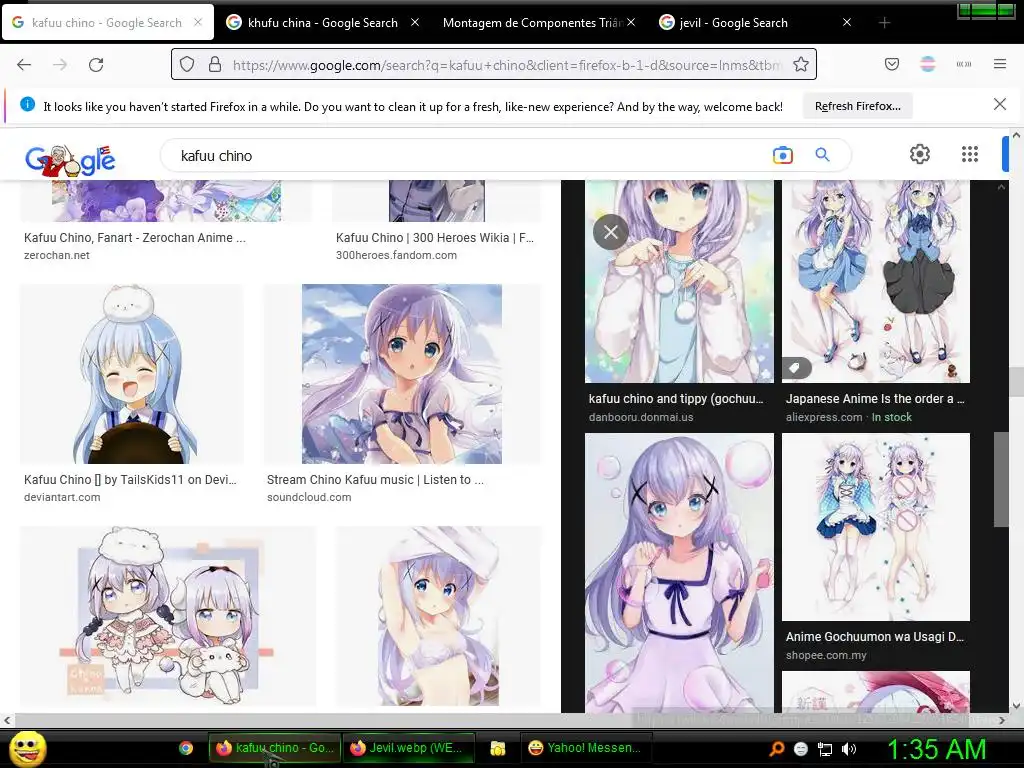Viewport: 1024px width, 768px height.
Task: Switch to Montagem de Componentes tab
Action: [x=532, y=23]
